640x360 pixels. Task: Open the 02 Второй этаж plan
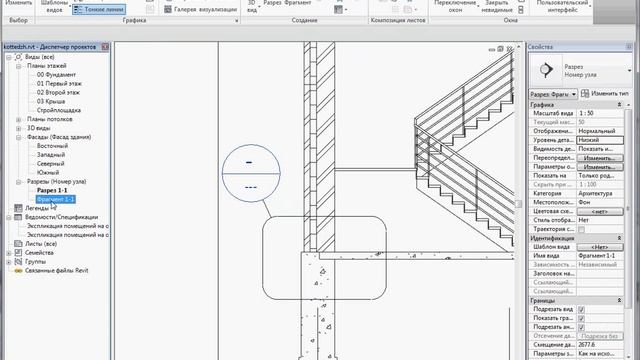58,93
